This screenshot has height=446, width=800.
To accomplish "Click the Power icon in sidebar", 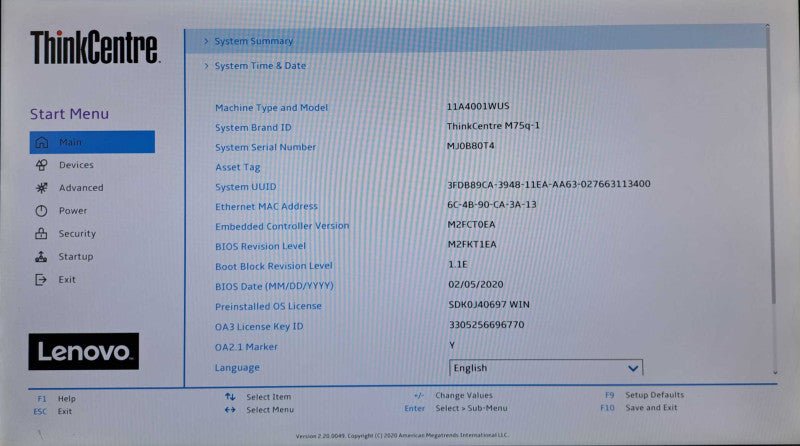I will [x=41, y=211].
